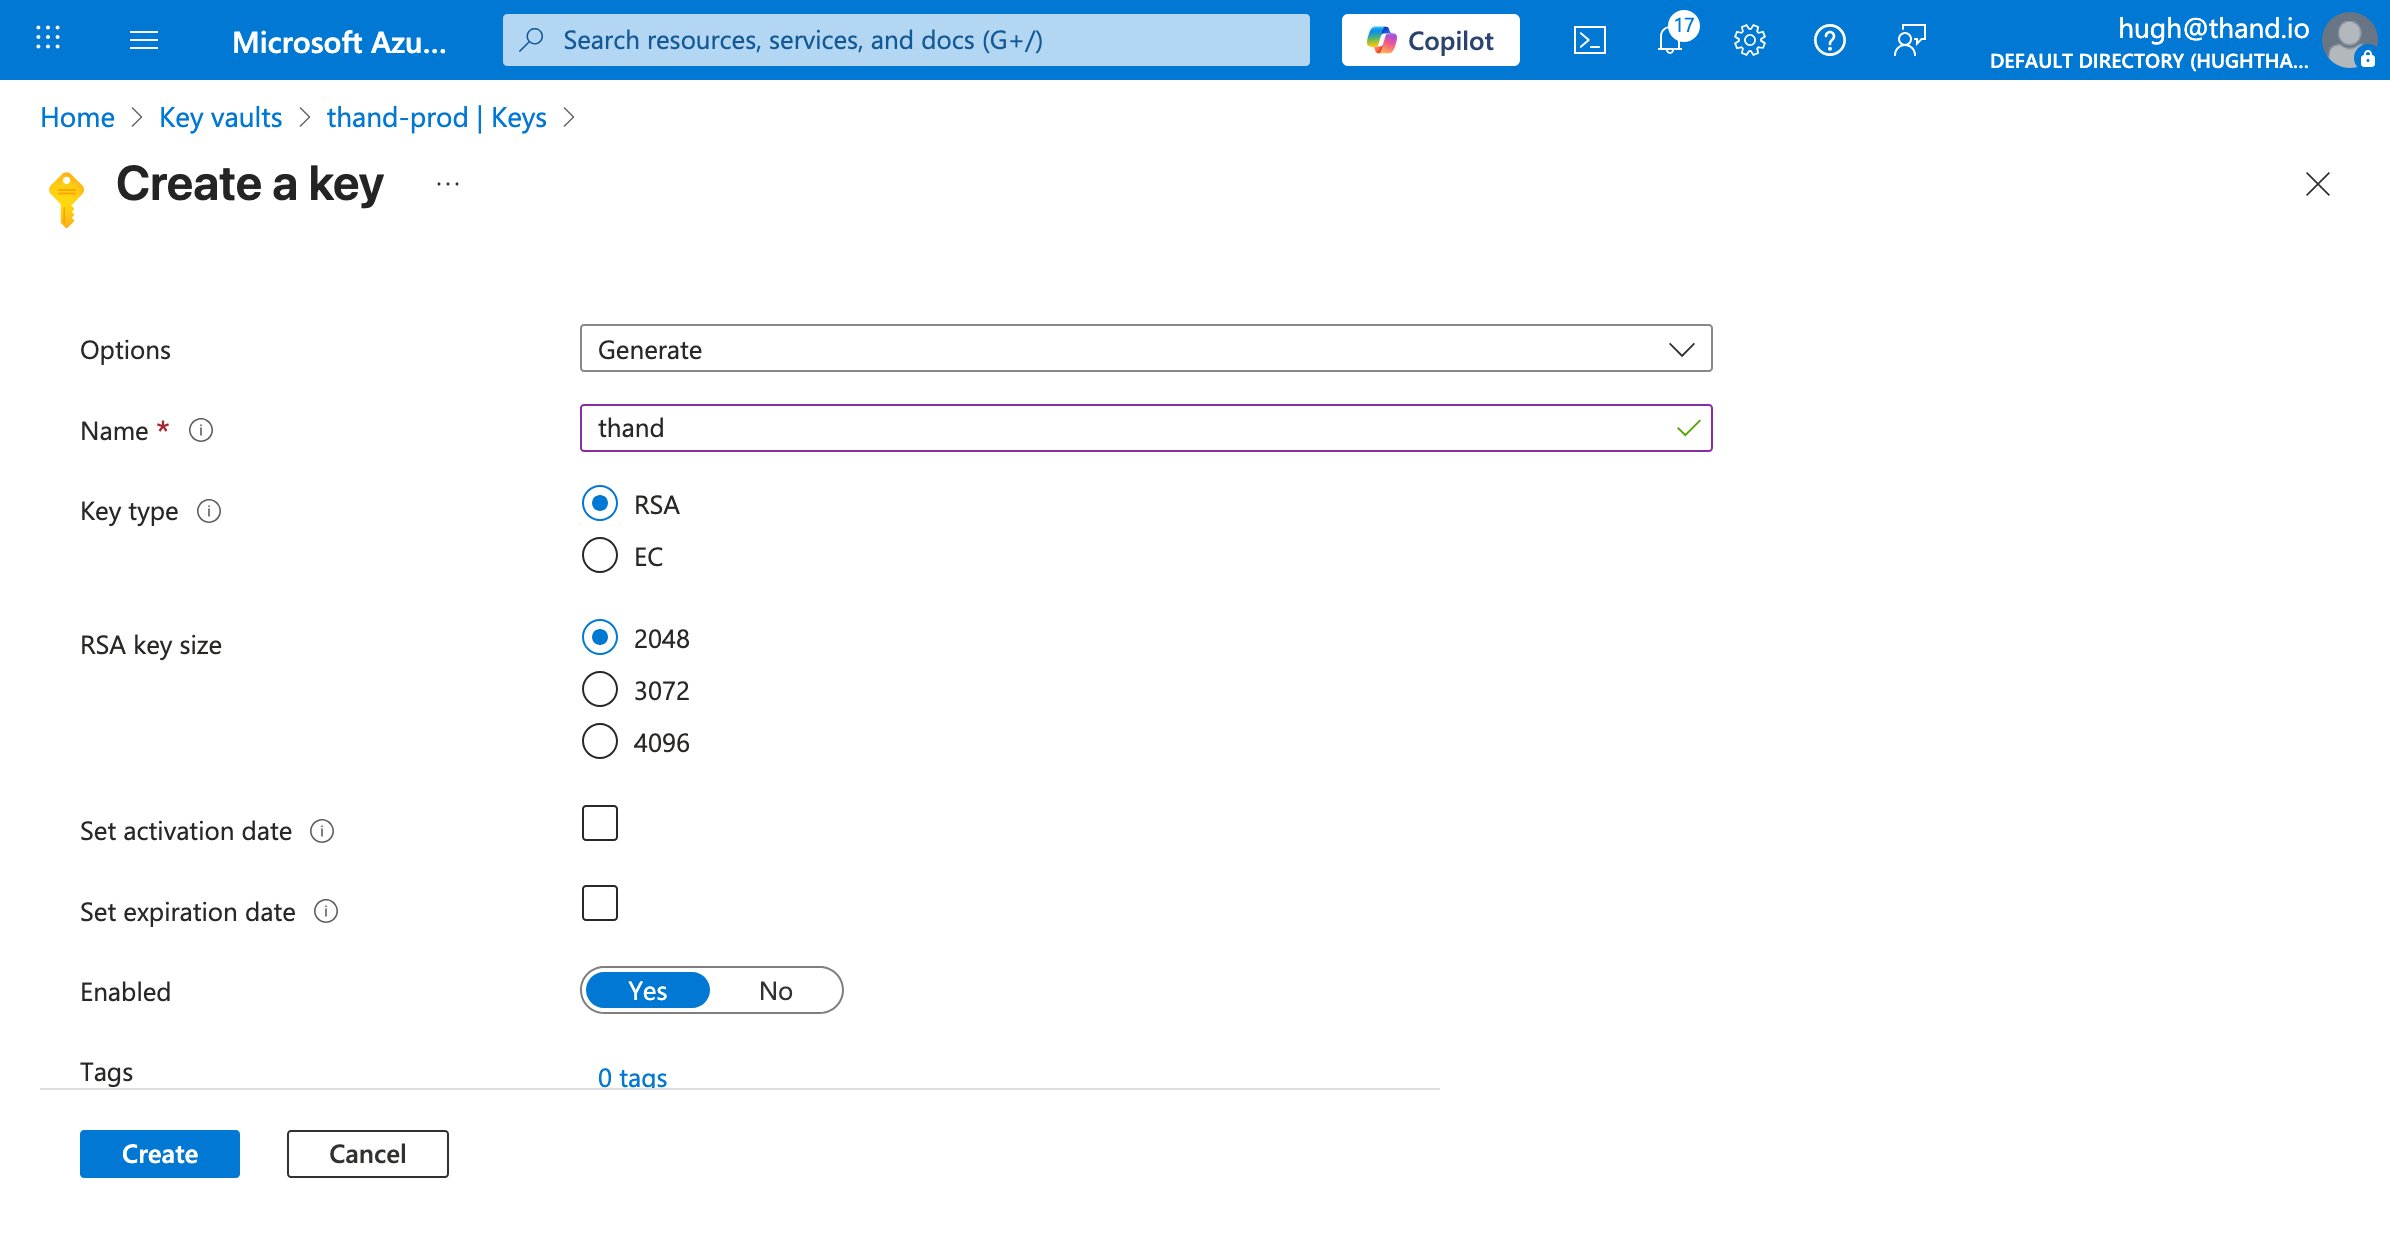
Task: Open portal settings gear
Action: pos(1749,40)
